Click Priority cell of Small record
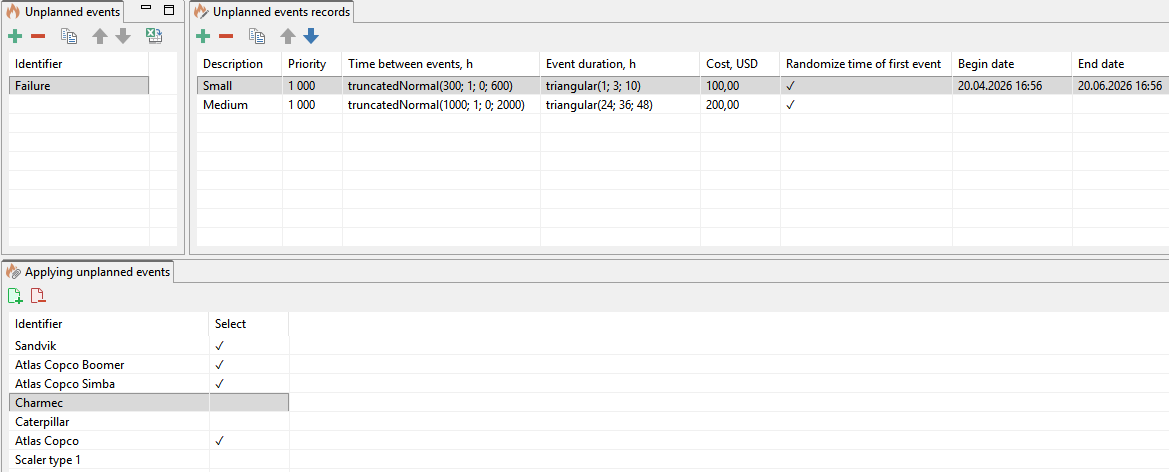Image resolution: width=1169 pixels, height=472 pixels. click(x=312, y=86)
